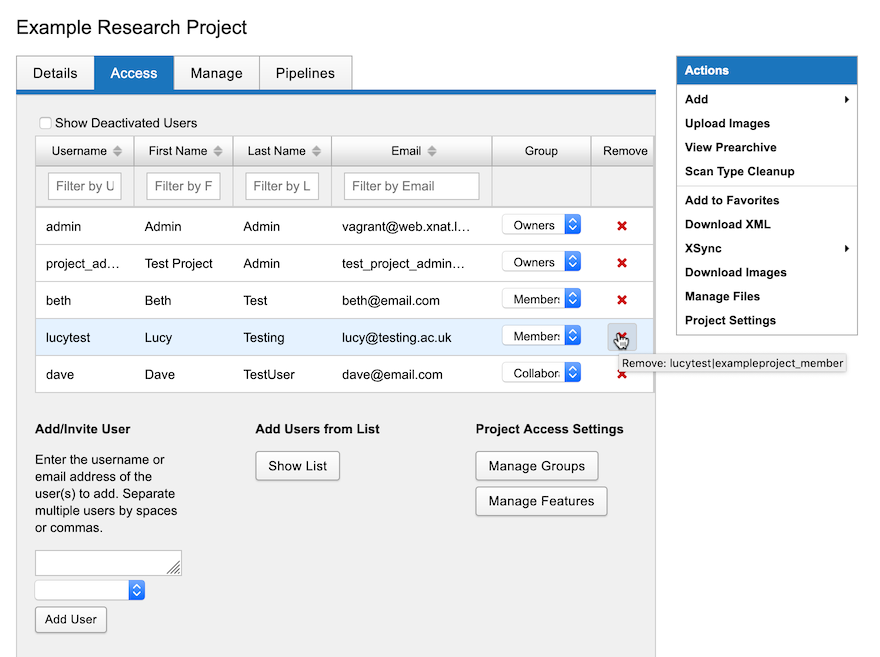Open the Manage tab

point(217,73)
